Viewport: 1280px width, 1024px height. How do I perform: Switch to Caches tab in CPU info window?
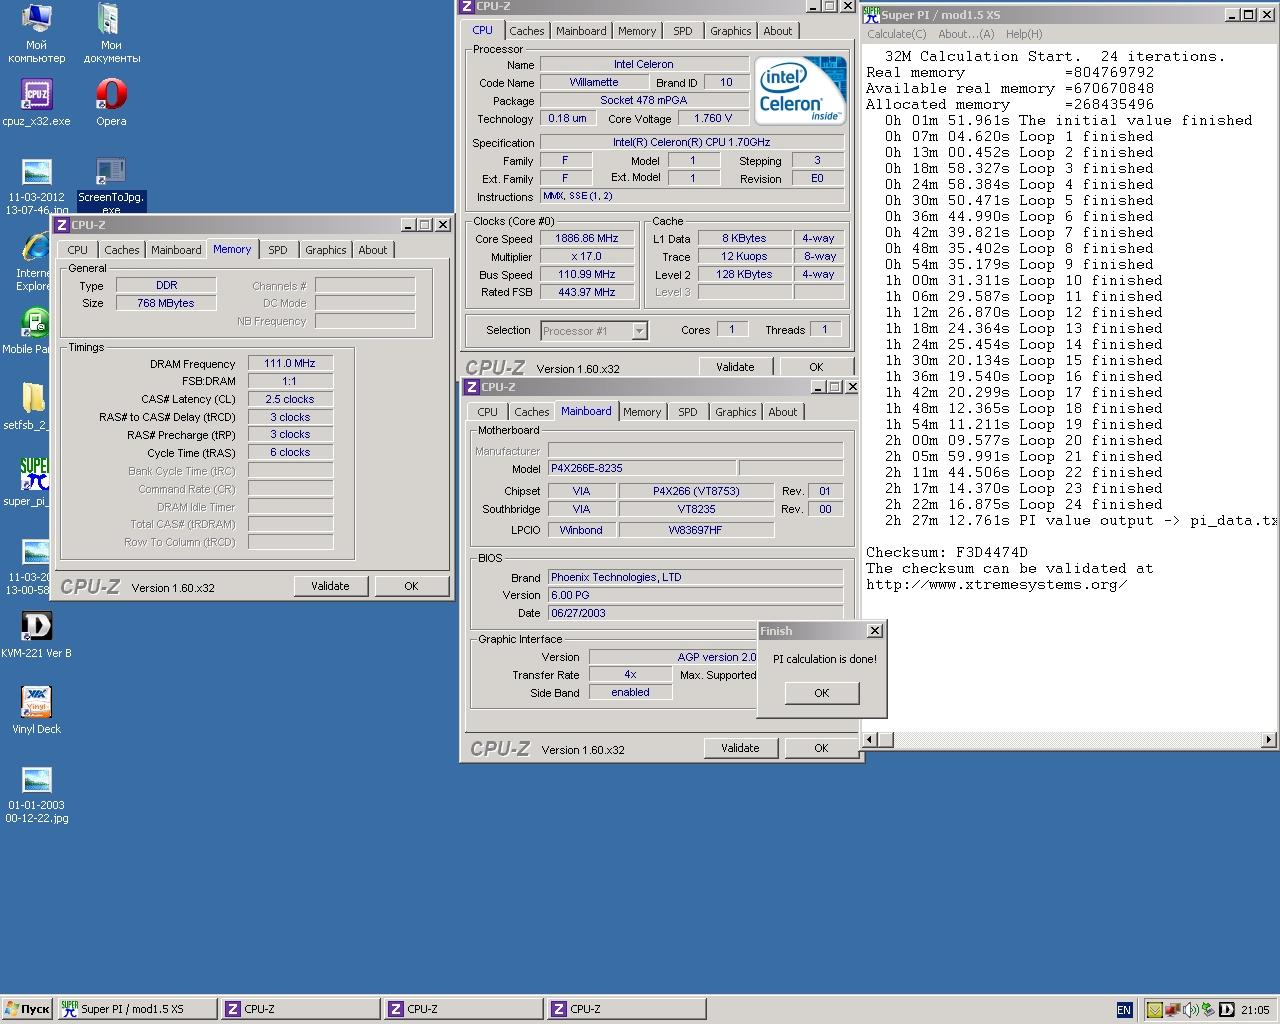(x=526, y=31)
